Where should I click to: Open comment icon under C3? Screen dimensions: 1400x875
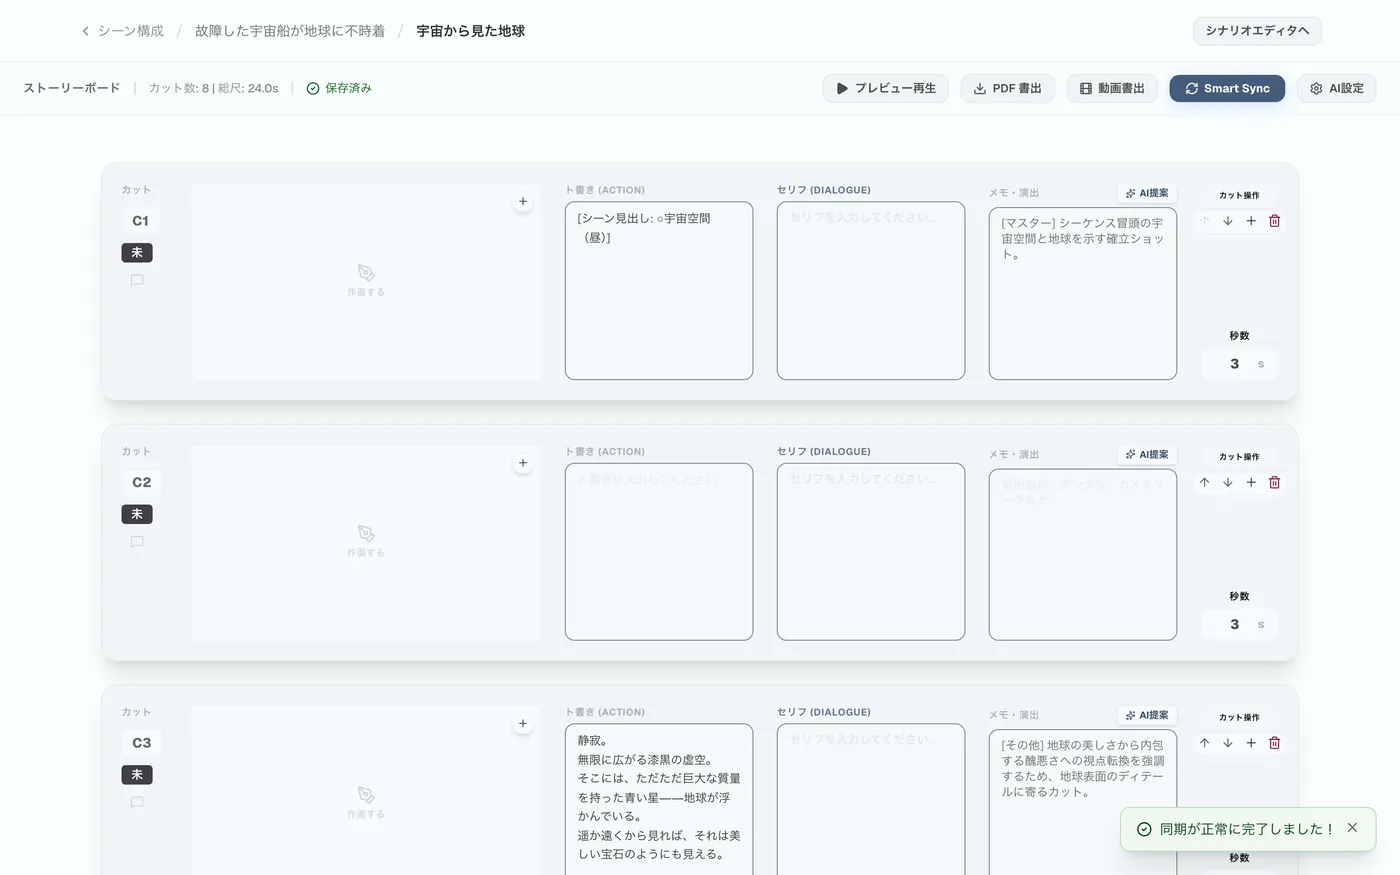click(x=137, y=802)
